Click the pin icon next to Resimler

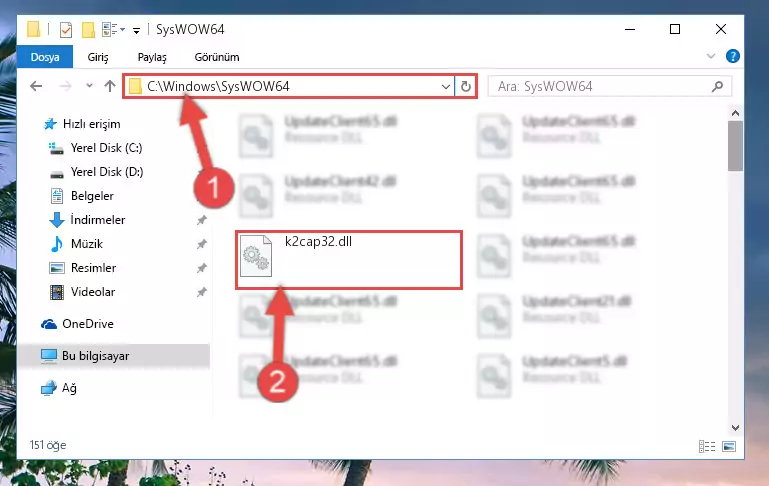click(202, 268)
